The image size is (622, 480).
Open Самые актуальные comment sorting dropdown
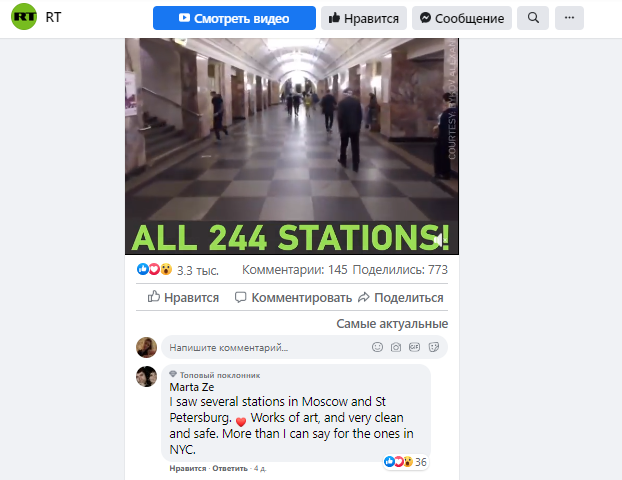pos(392,324)
